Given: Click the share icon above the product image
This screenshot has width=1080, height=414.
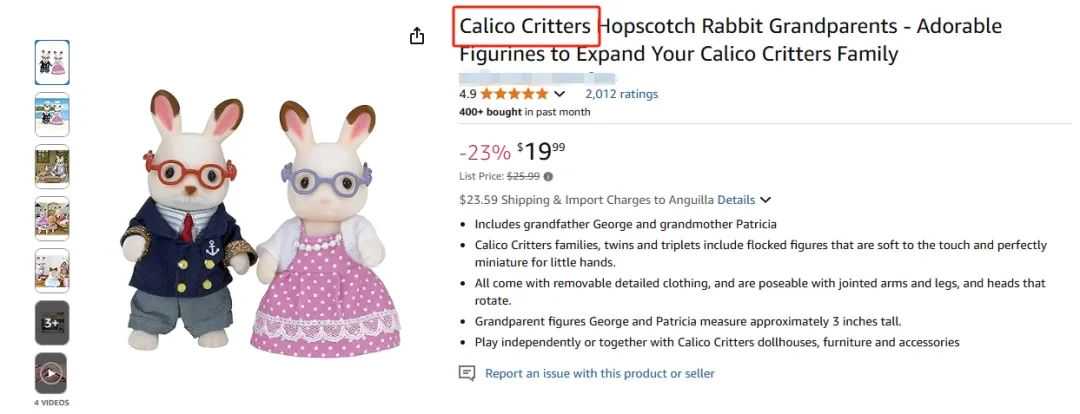Looking at the screenshot, I should point(417,36).
